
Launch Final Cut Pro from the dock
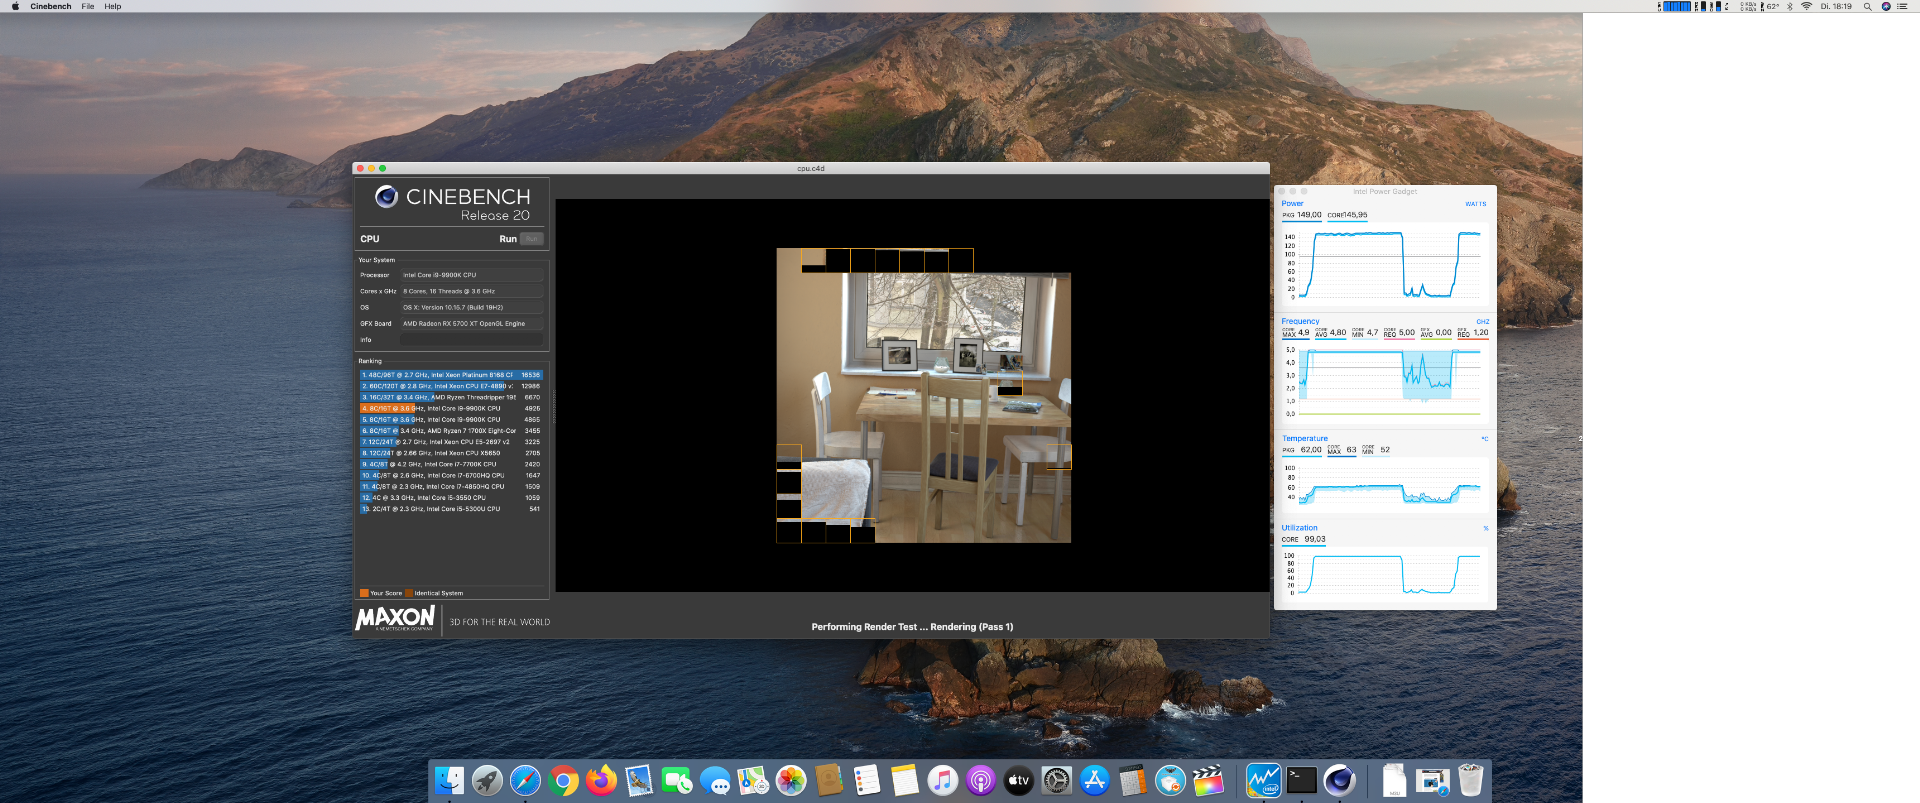(x=1208, y=780)
